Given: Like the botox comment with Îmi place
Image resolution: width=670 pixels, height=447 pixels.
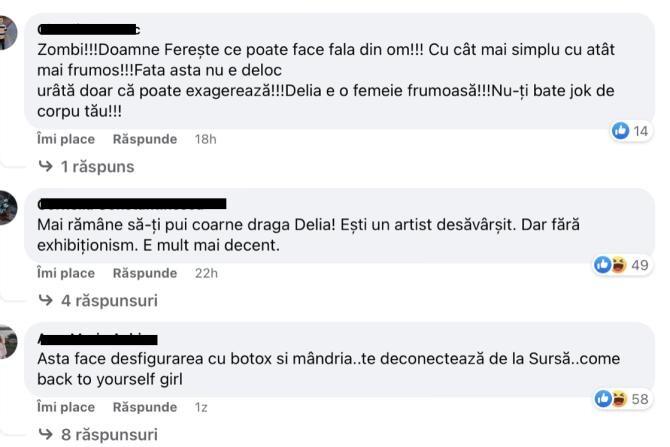Looking at the screenshot, I should pos(66,407).
